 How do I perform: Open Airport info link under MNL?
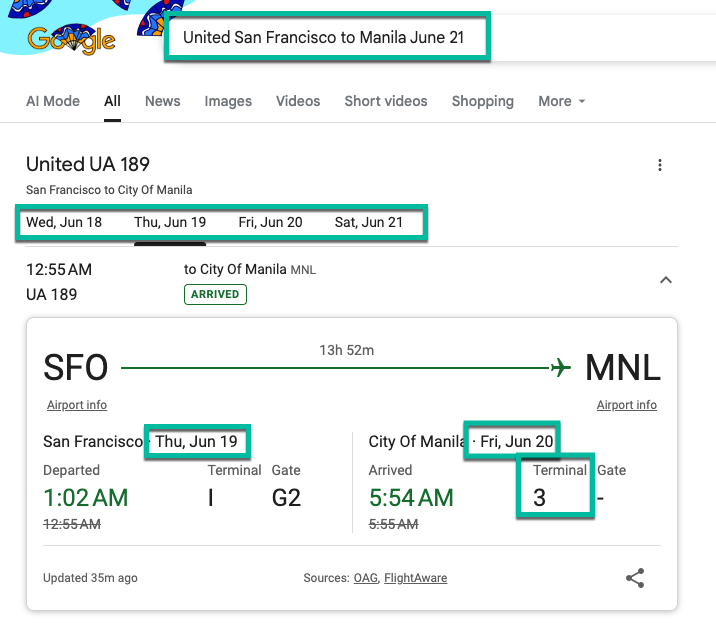pos(626,405)
